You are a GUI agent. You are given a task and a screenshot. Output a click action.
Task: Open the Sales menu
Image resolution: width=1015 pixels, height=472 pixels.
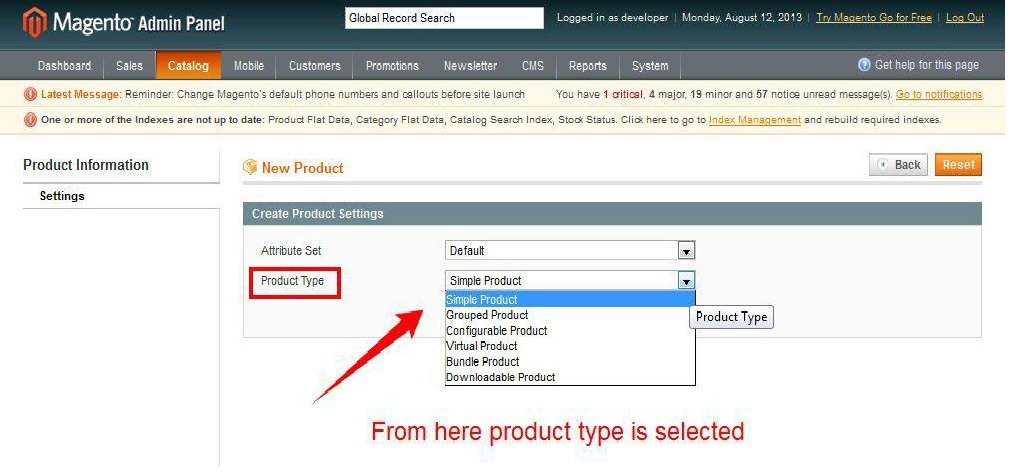click(129, 65)
